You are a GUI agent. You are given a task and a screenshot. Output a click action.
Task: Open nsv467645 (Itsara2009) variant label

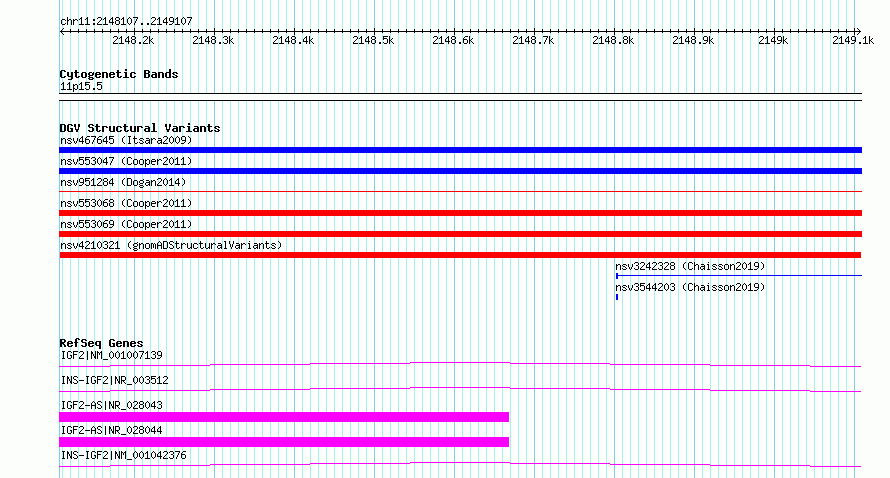coord(126,140)
